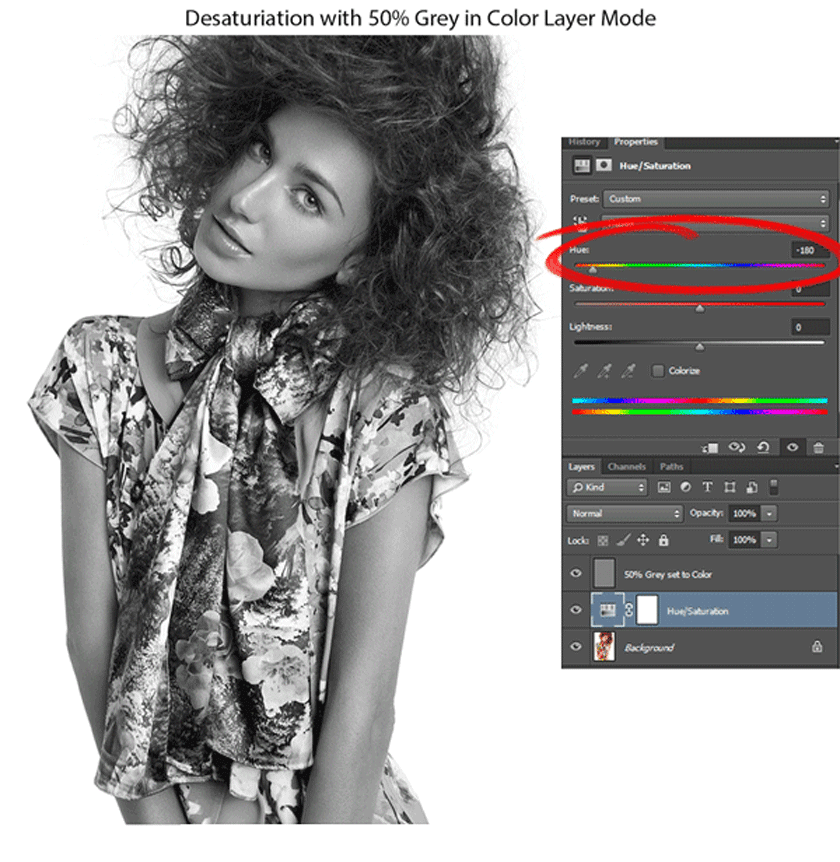Switch to the History tab
This screenshot has width=840, height=862.
[x=584, y=142]
